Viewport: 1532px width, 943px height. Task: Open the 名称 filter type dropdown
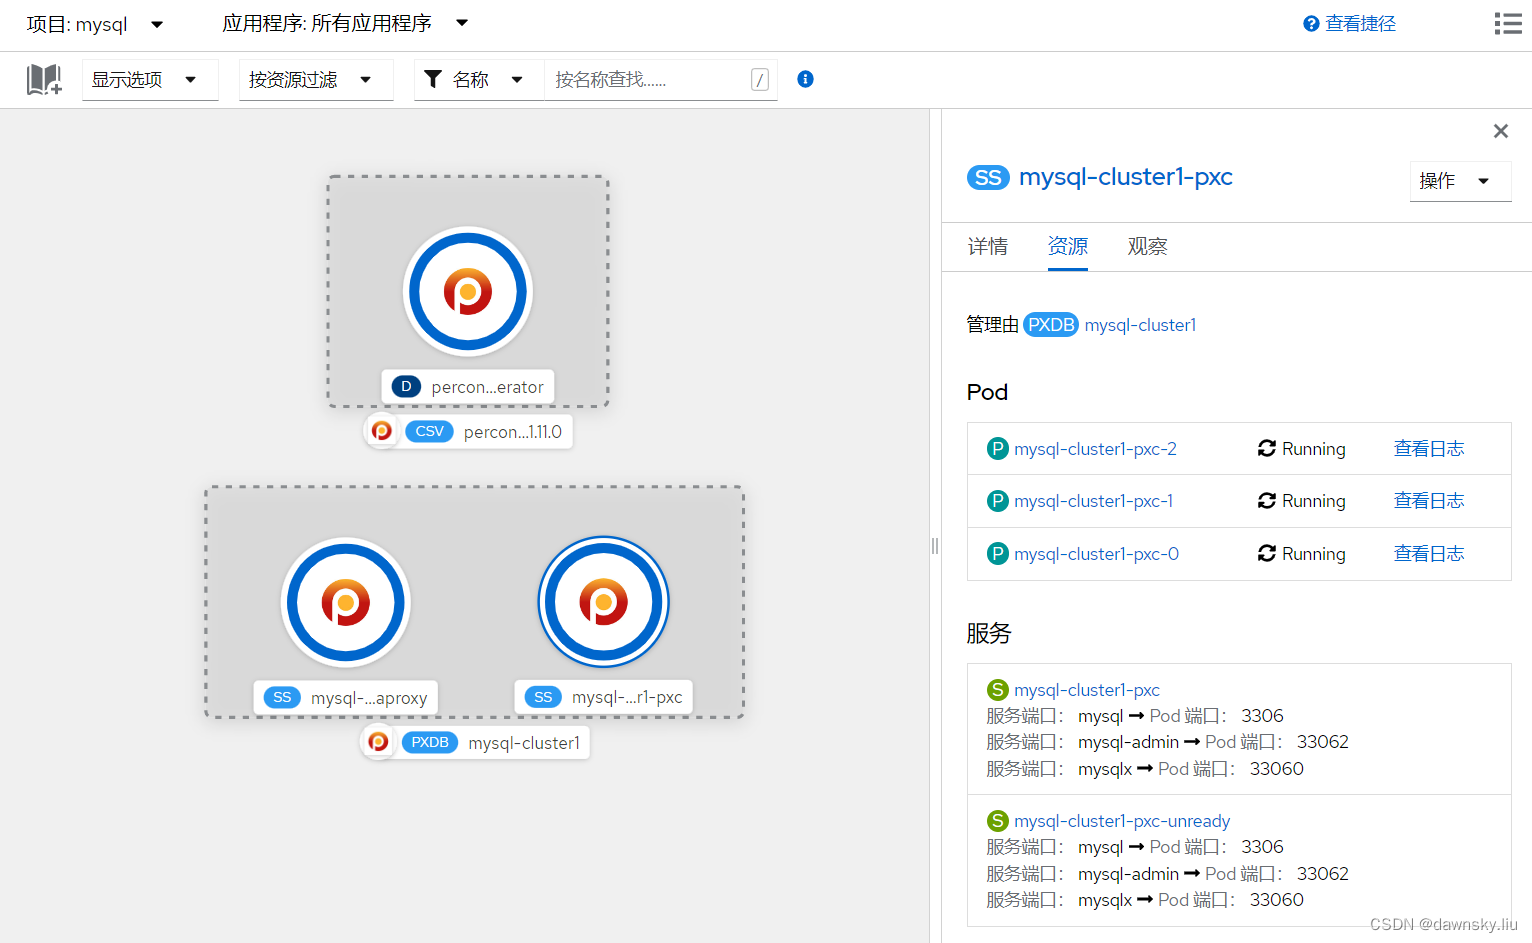coord(479,80)
